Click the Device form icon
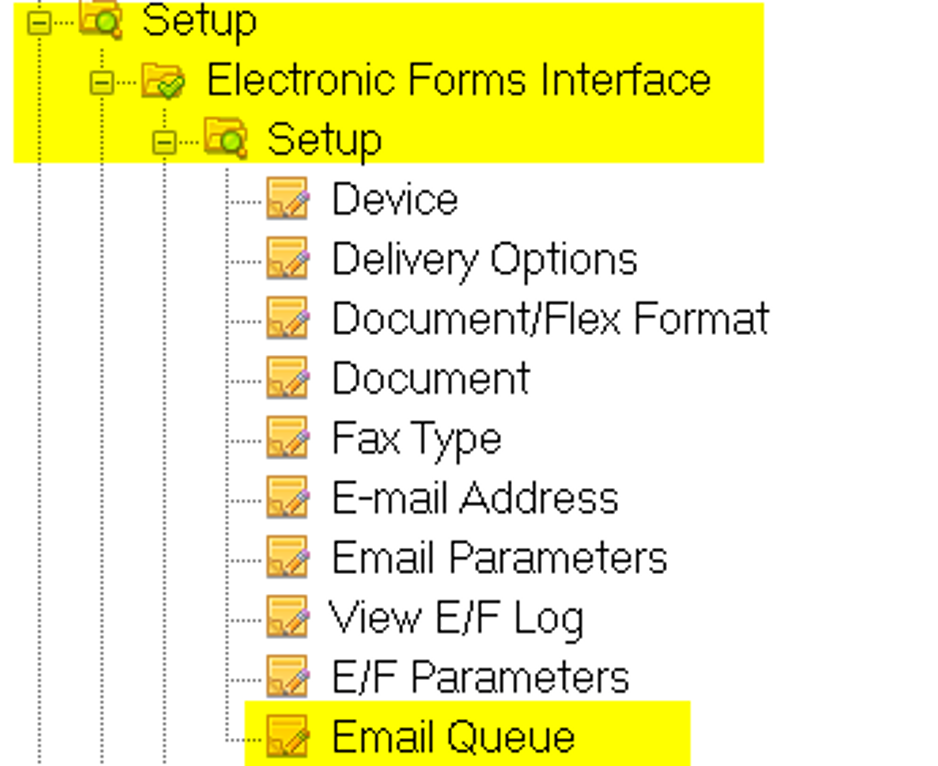938x766 pixels. tap(288, 198)
